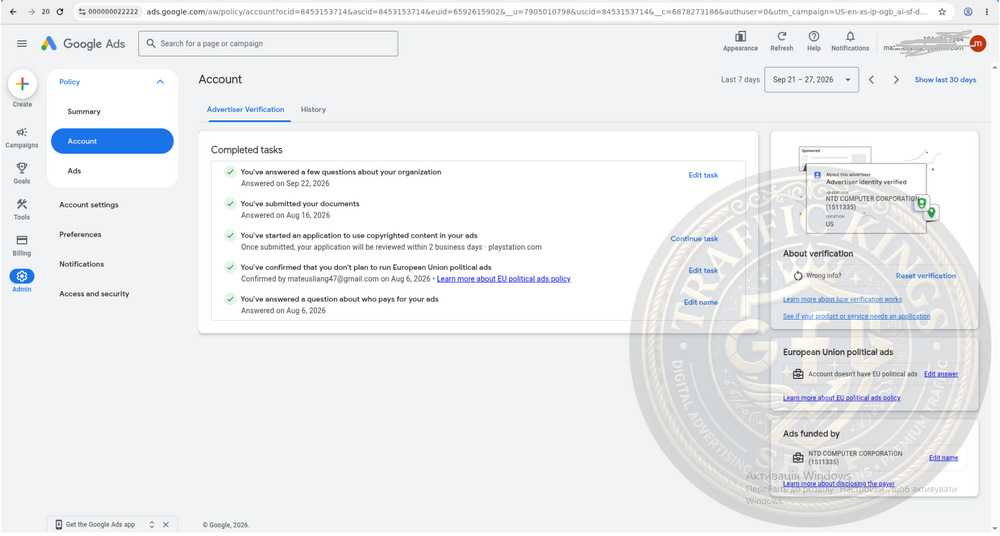
Task: Open Appearance settings icon
Action: (740, 37)
